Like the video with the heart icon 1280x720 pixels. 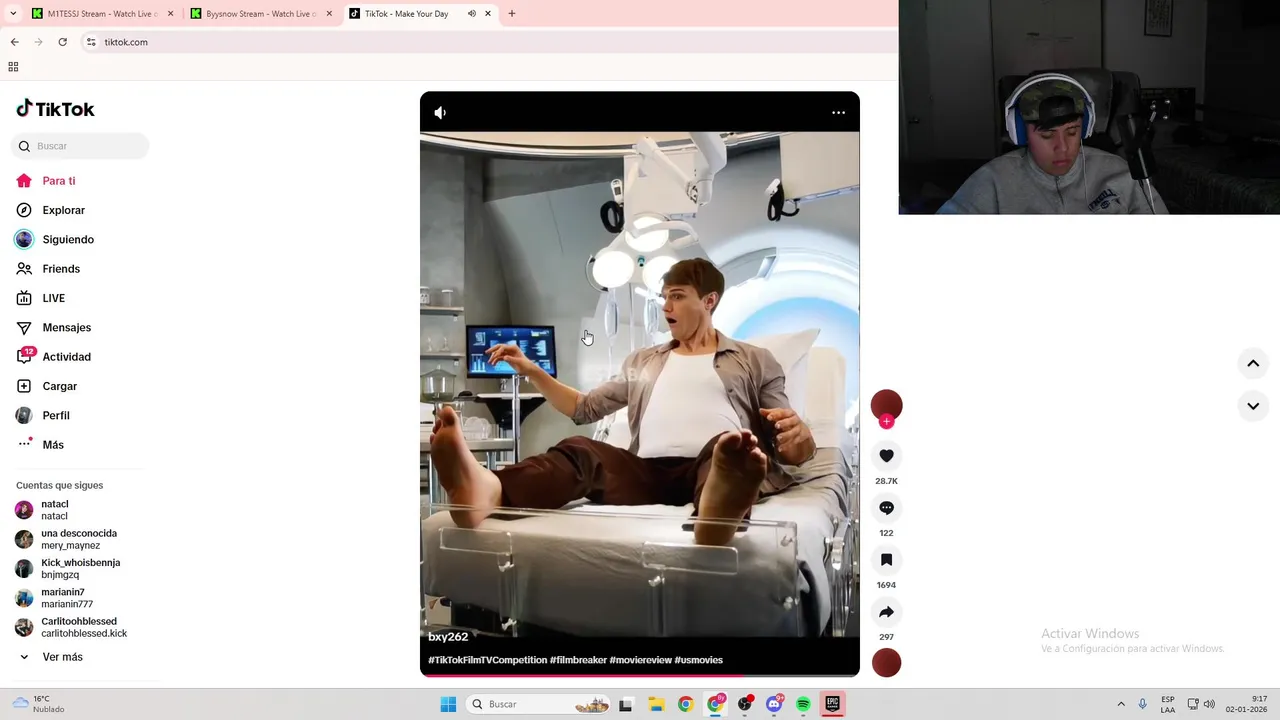coord(886,456)
